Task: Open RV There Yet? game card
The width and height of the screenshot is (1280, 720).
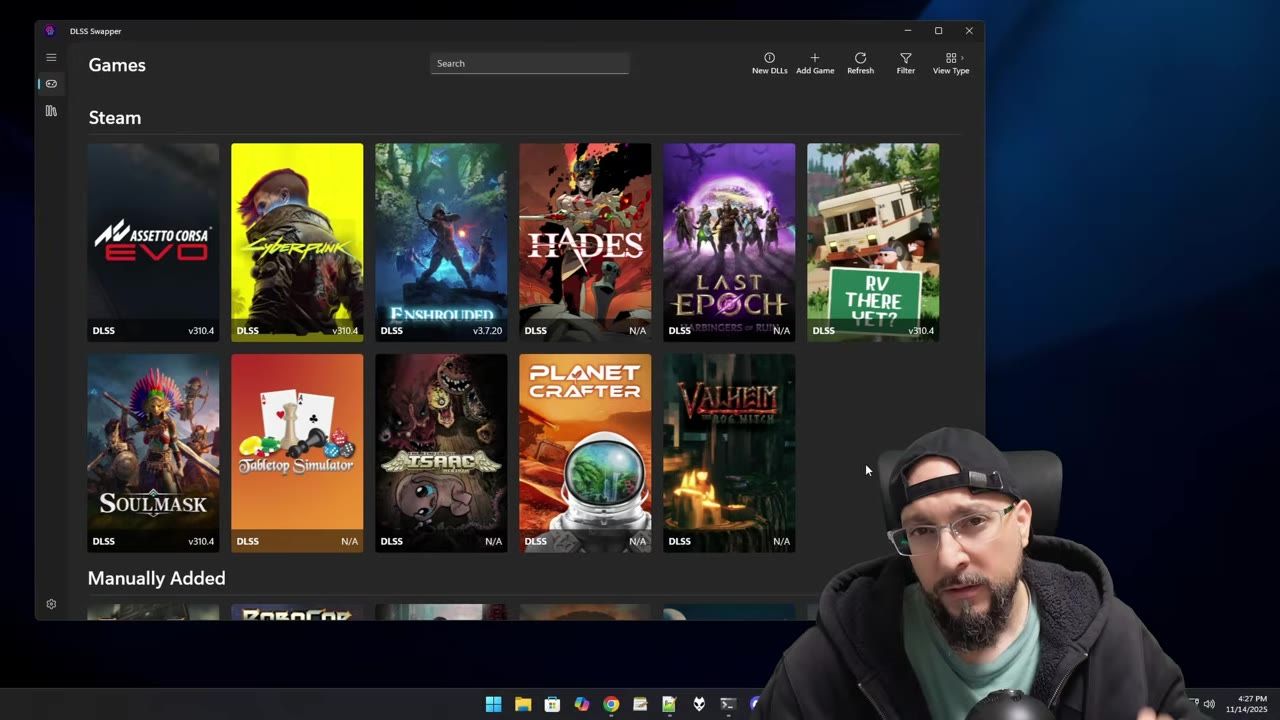Action: click(x=873, y=242)
